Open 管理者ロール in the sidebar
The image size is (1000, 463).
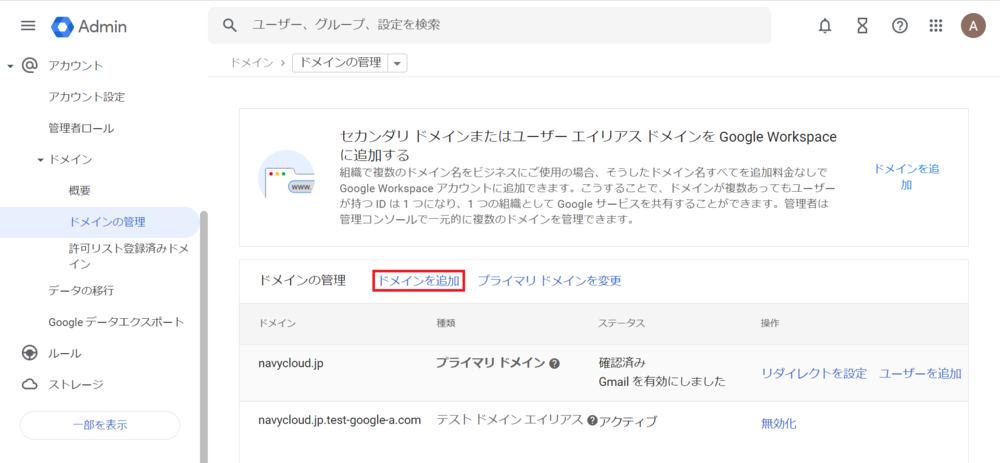tap(81, 128)
